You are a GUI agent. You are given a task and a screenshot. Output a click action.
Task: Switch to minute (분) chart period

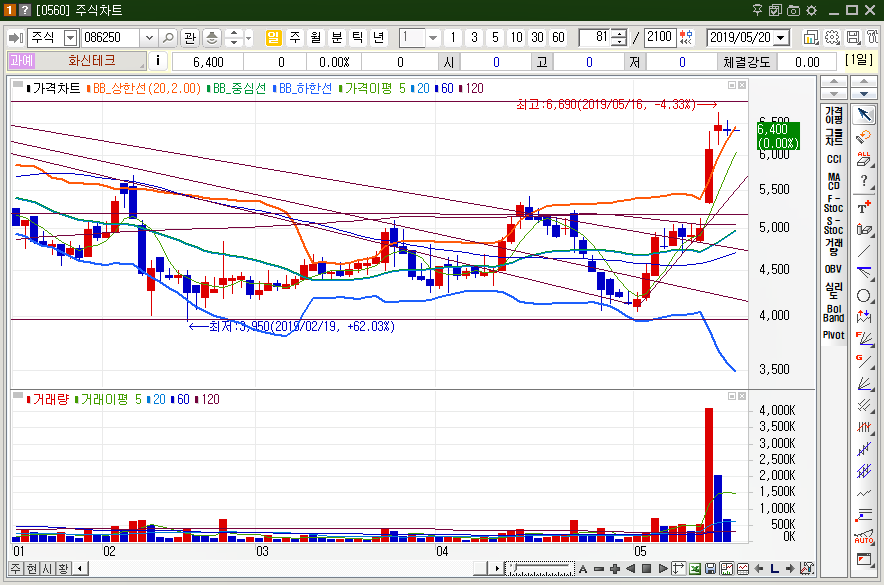[336, 38]
